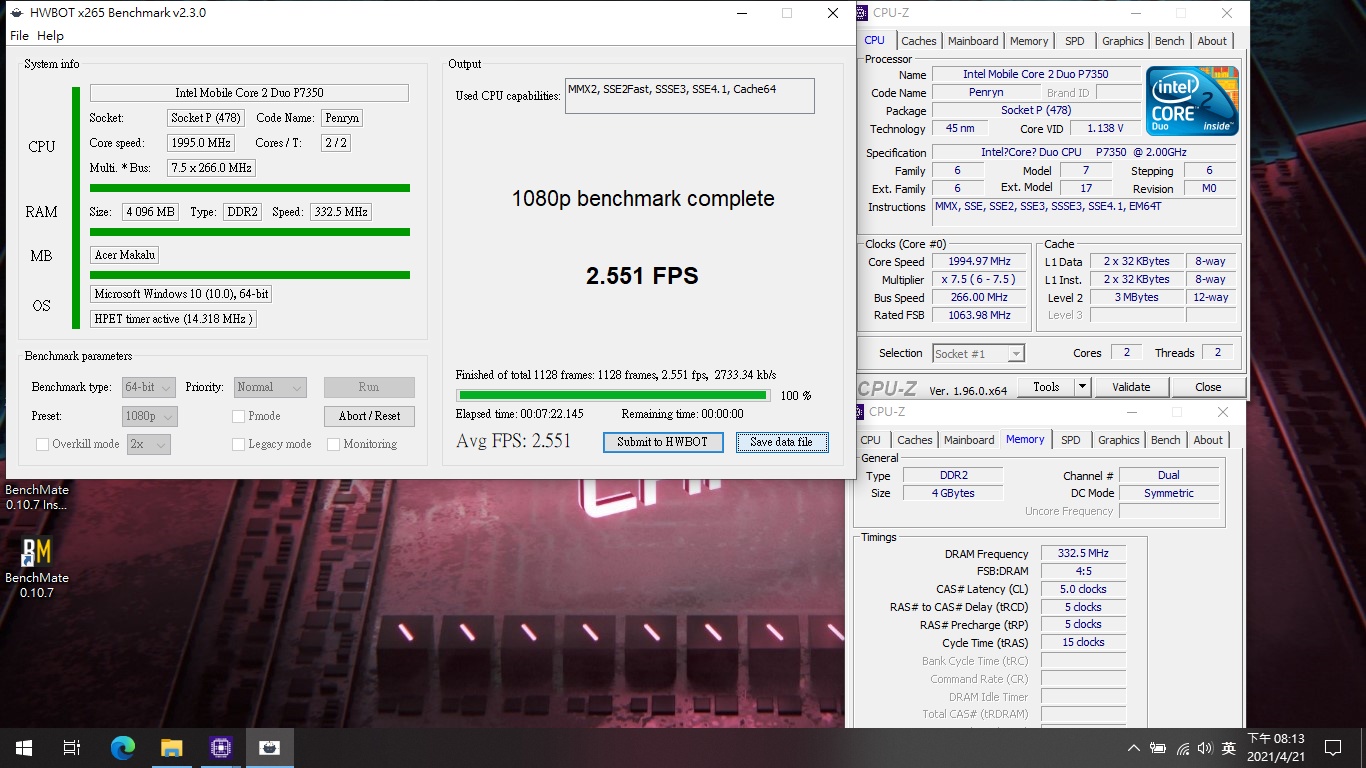Switch to Graphics tab in upper CPU-Z
Image resolution: width=1366 pixels, height=768 pixels.
pos(1122,41)
